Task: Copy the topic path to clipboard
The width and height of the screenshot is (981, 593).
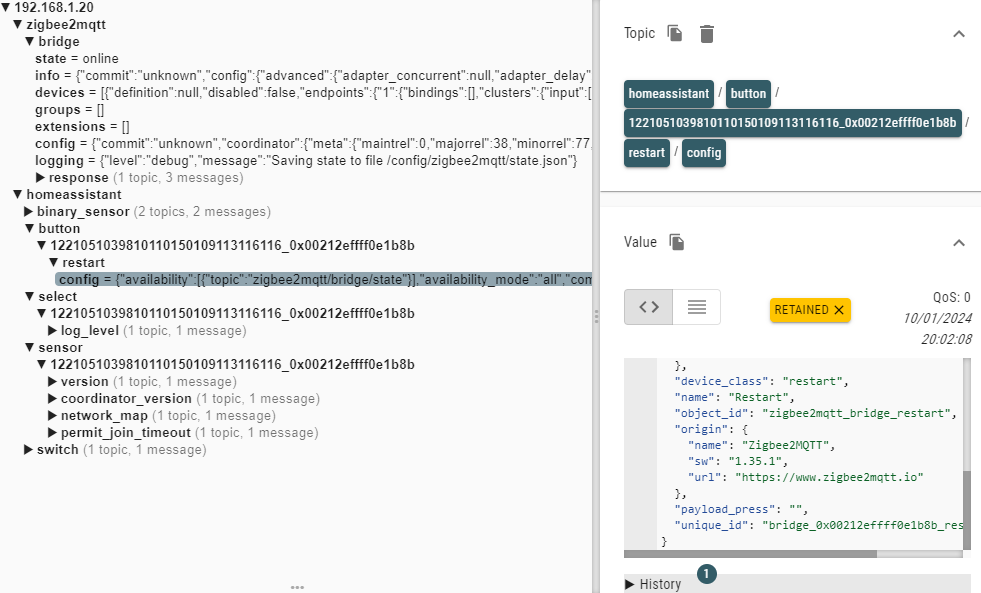Action: click(675, 34)
